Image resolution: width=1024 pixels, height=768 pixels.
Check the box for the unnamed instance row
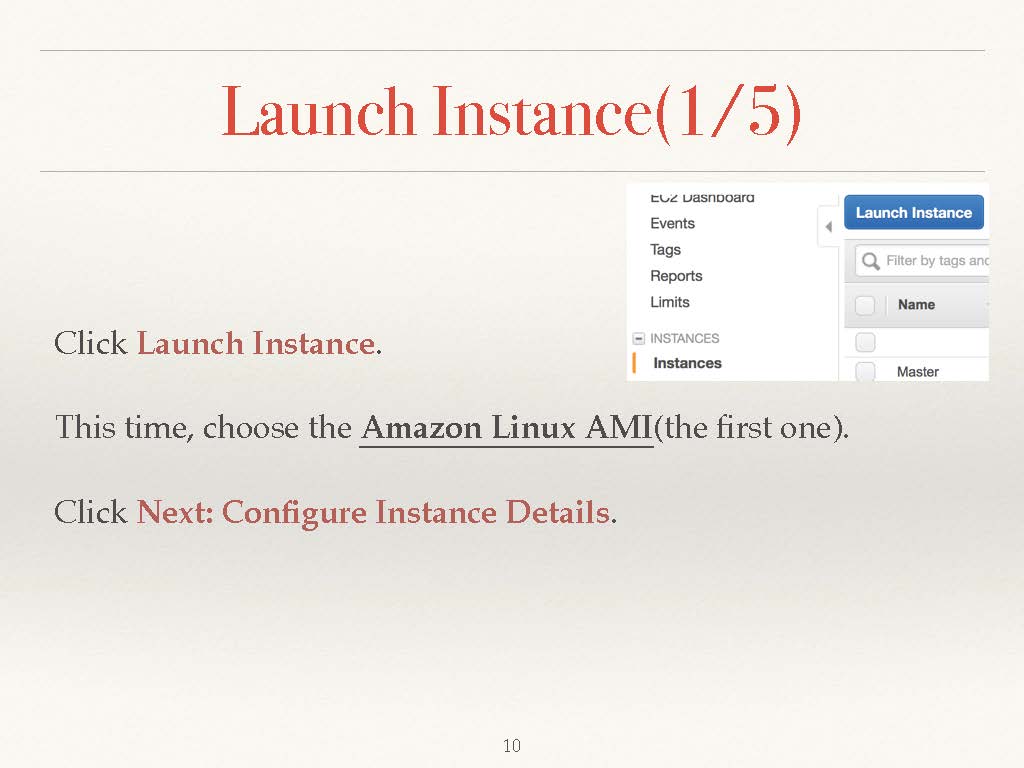865,342
